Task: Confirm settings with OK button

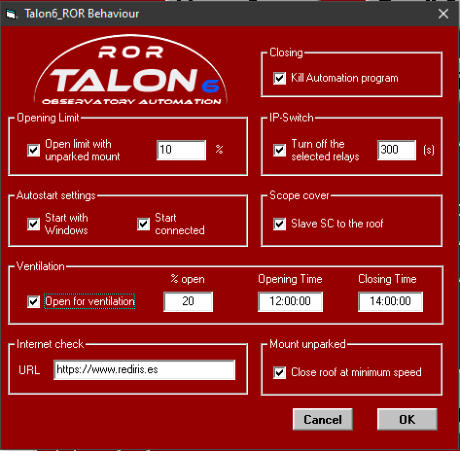Action: coord(407,419)
